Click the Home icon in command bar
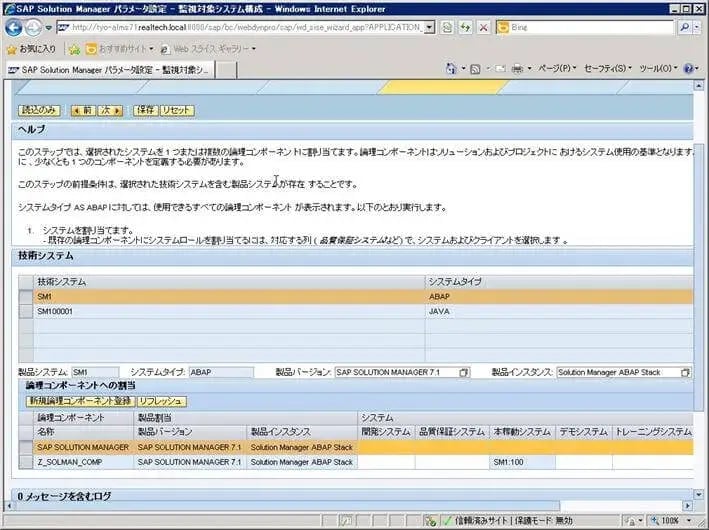The image size is (709, 530). 451,69
